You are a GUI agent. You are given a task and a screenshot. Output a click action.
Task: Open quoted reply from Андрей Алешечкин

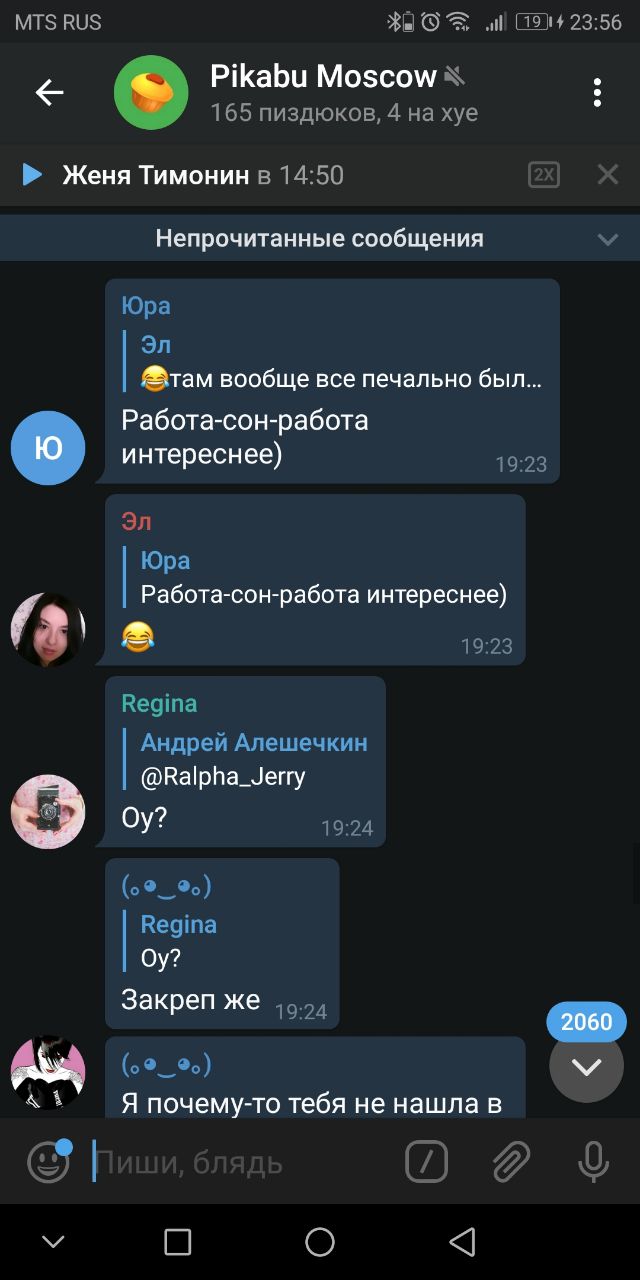(x=254, y=759)
